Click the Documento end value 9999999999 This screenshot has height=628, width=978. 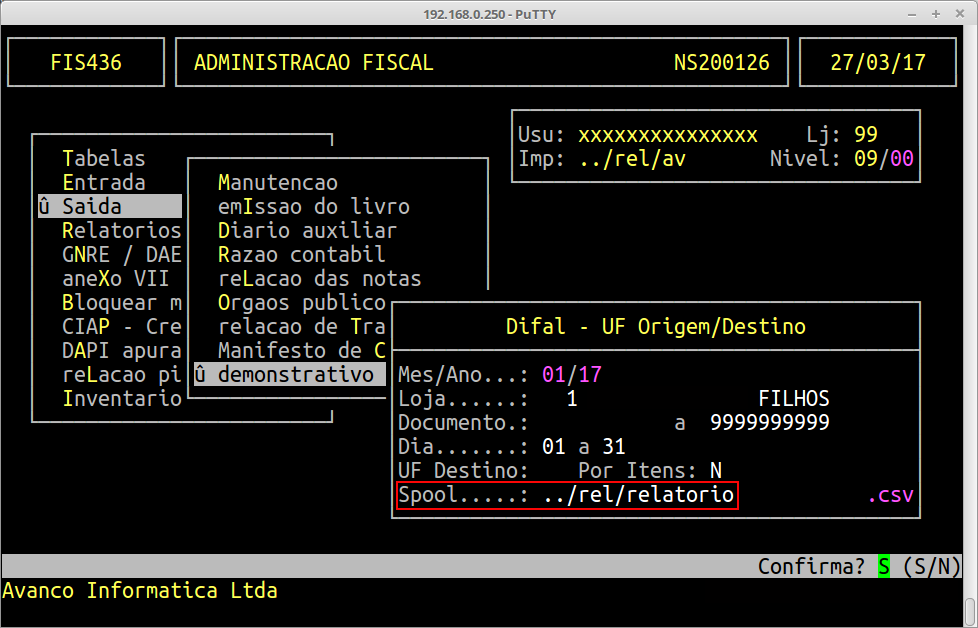tap(770, 423)
